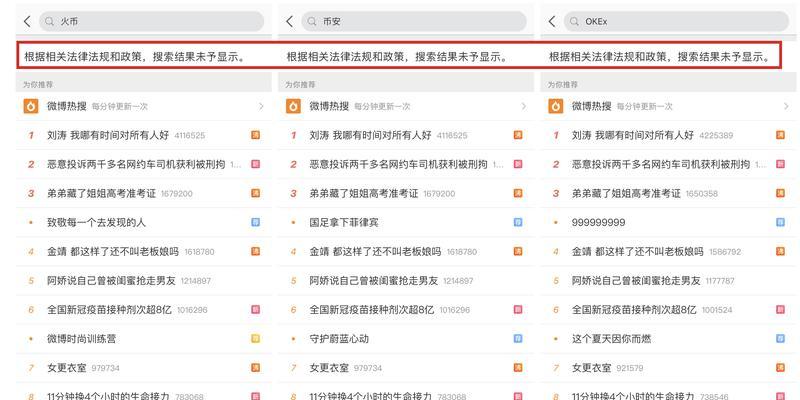Screen dimensions: 800x400
Task: Open 弟弟藏了姐姐高考准考证 in 币安 panel
Action: click(364, 193)
